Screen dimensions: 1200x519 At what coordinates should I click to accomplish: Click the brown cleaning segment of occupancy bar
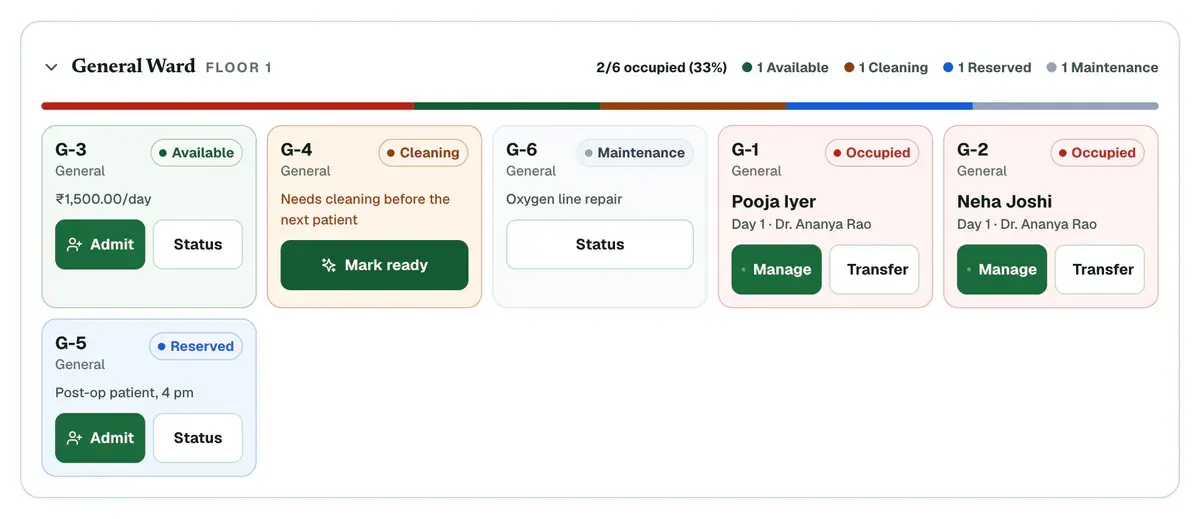(693, 106)
